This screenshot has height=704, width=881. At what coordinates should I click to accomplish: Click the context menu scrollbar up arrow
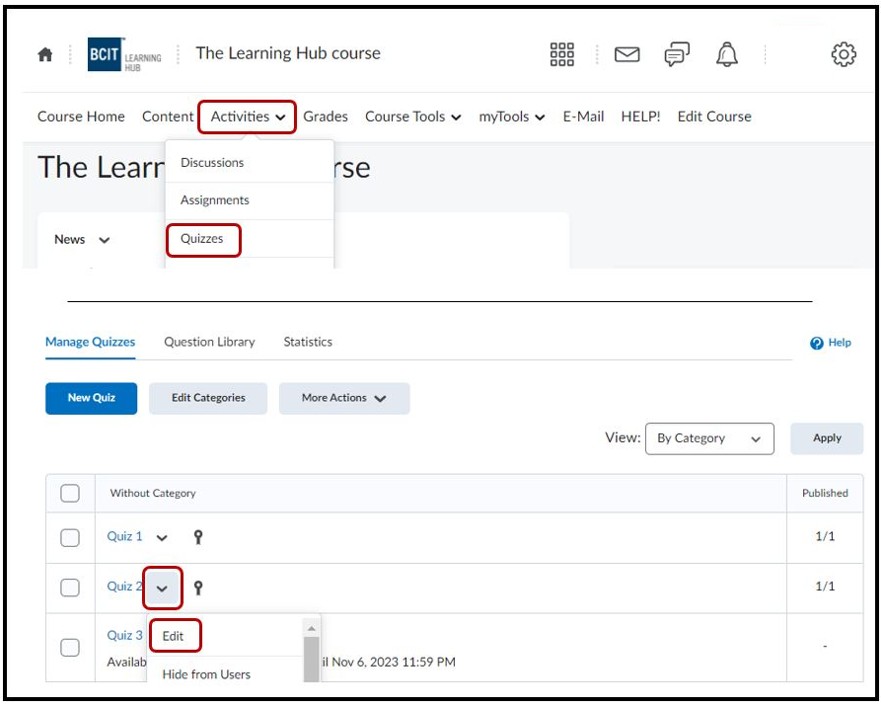coord(311,628)
